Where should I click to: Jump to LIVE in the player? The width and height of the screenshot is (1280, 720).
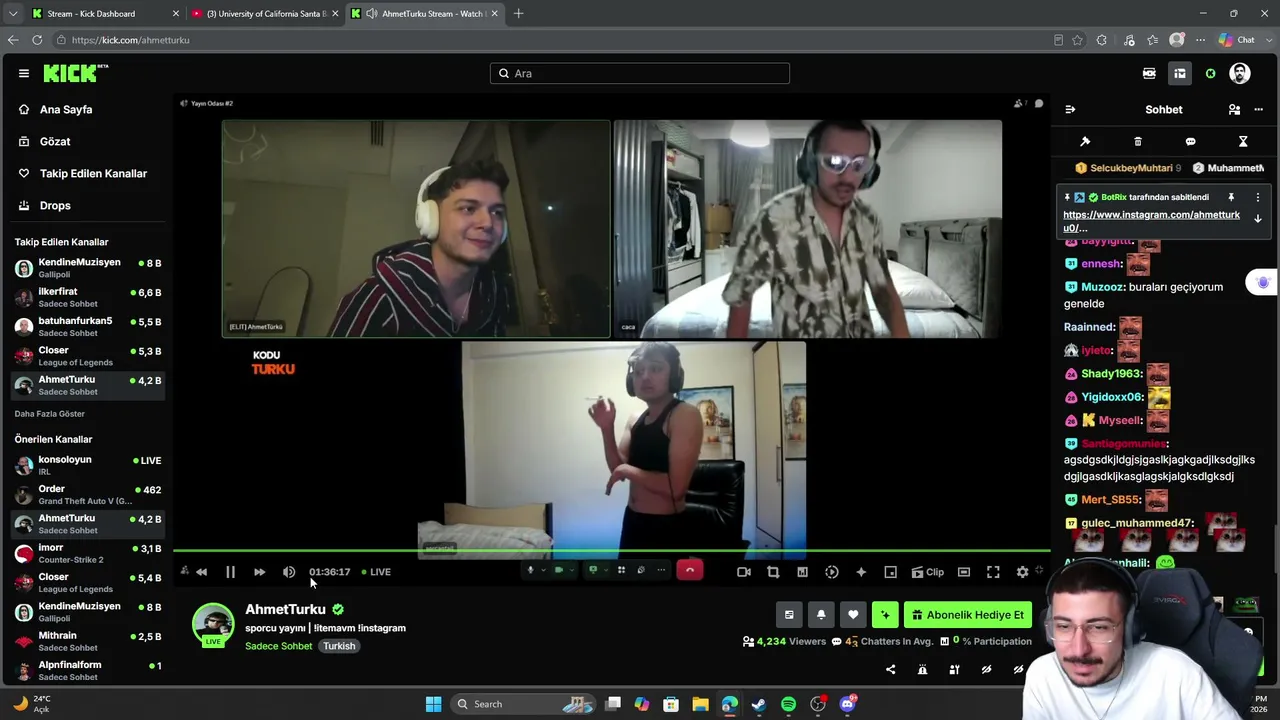pos(376,572)
